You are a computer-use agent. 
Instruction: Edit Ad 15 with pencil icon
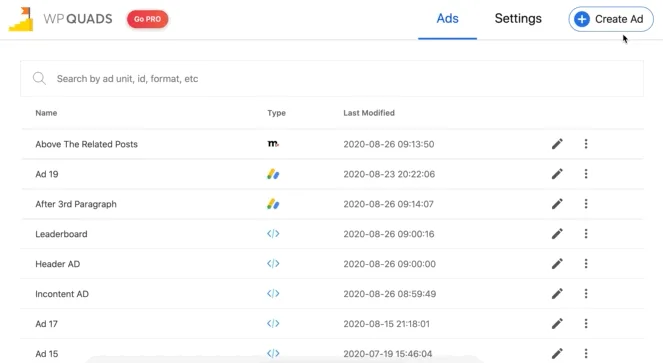557,353
